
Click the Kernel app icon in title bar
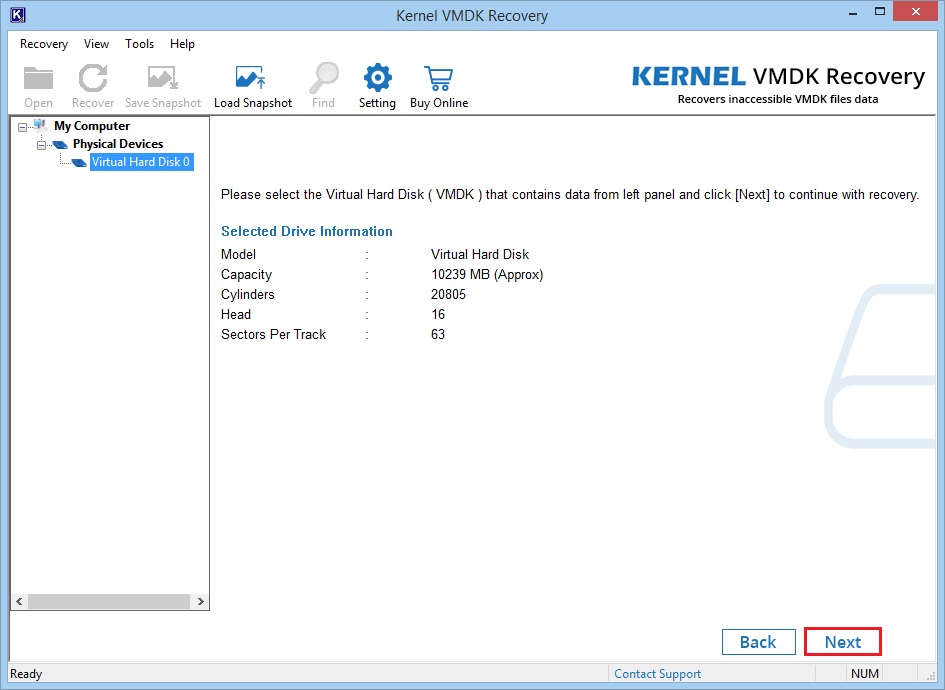[x=18, y=14]
